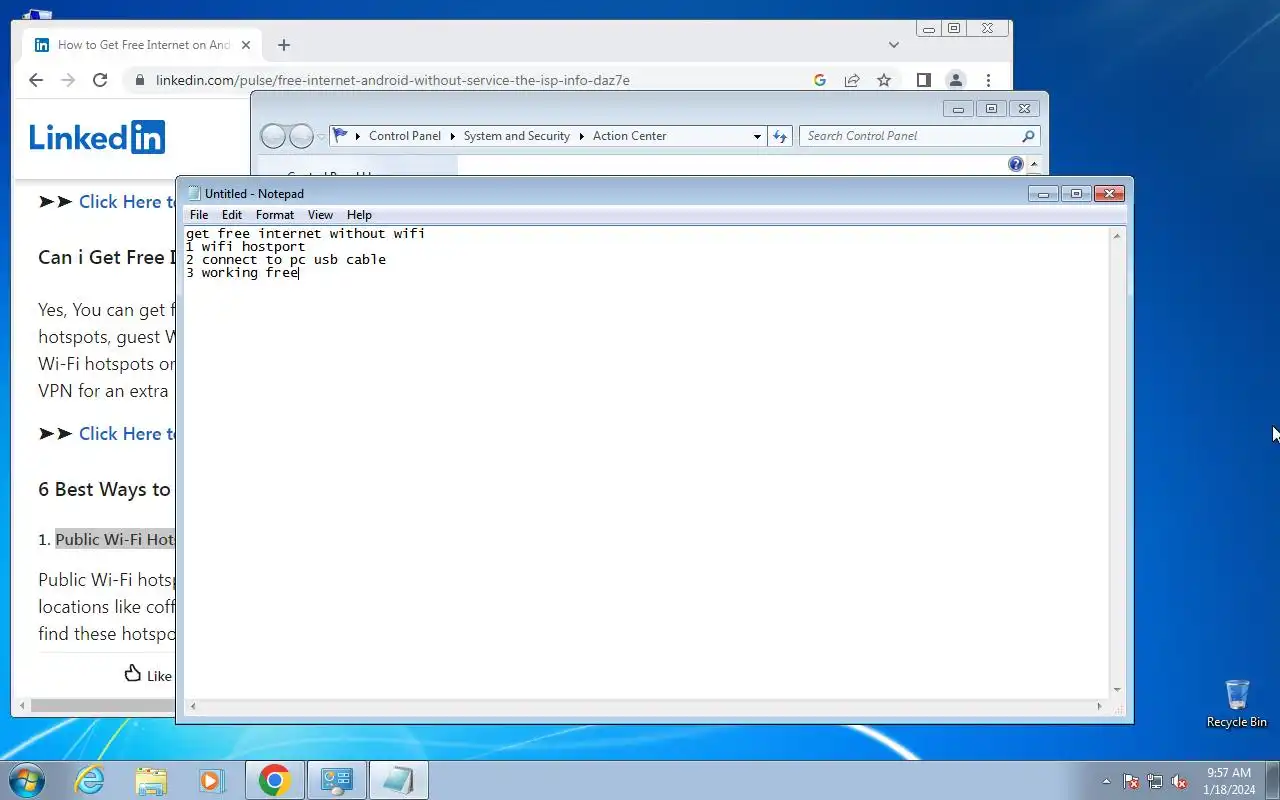Open Windows Explorer from taskbar
1280x800 pixels.
pos(151,780)
